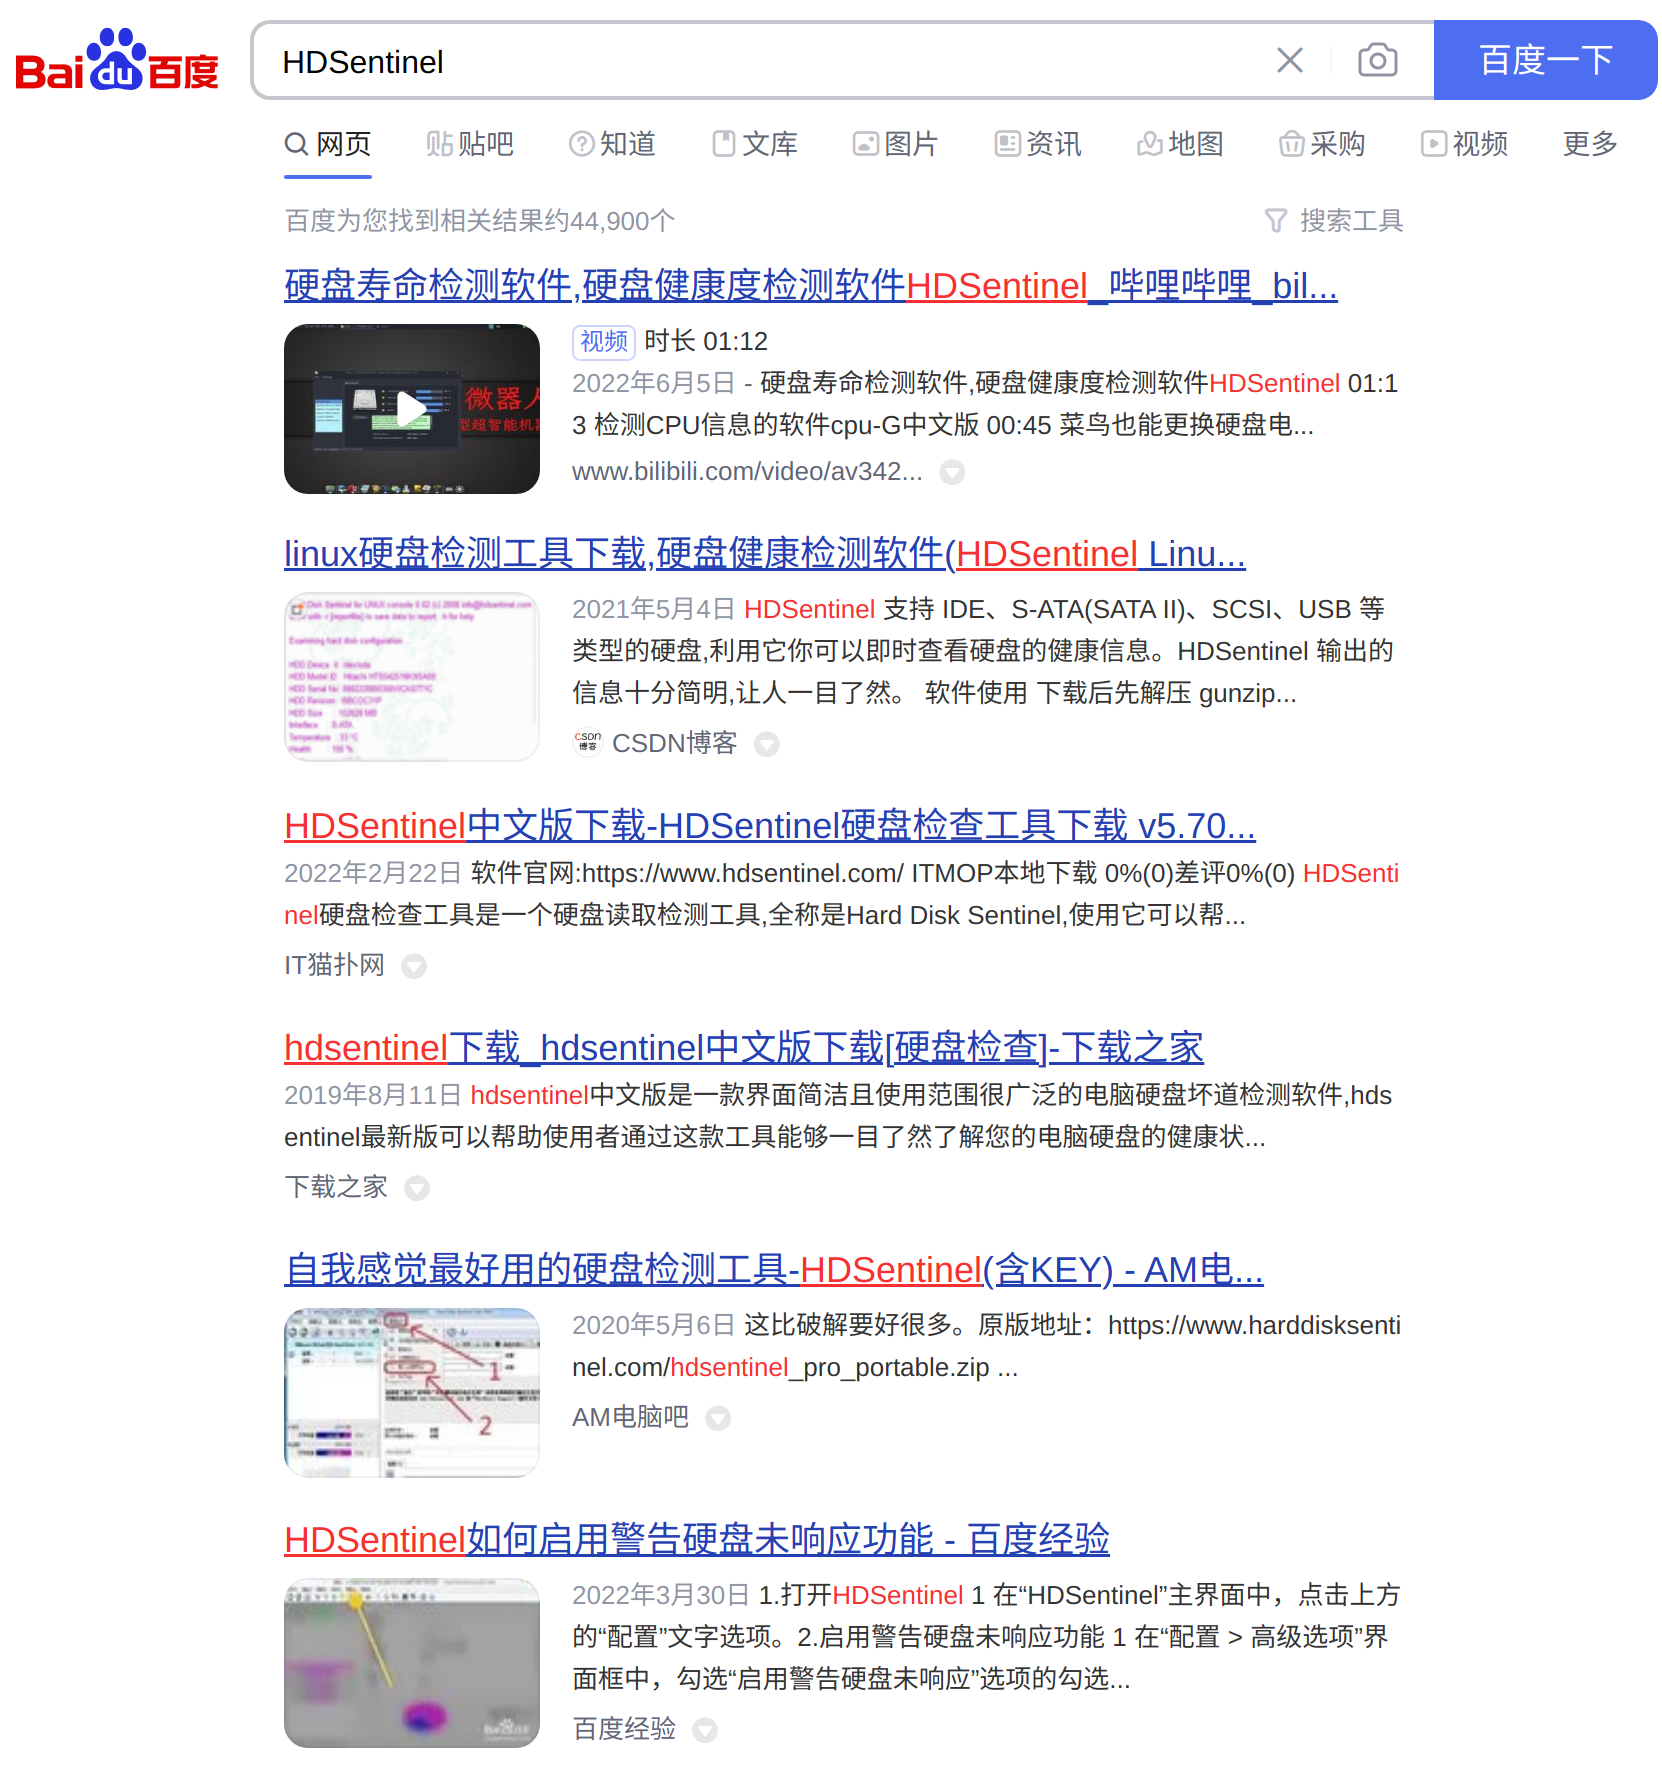
Task: Click the CSDN博客 logo icon
Action: (588, 742)
